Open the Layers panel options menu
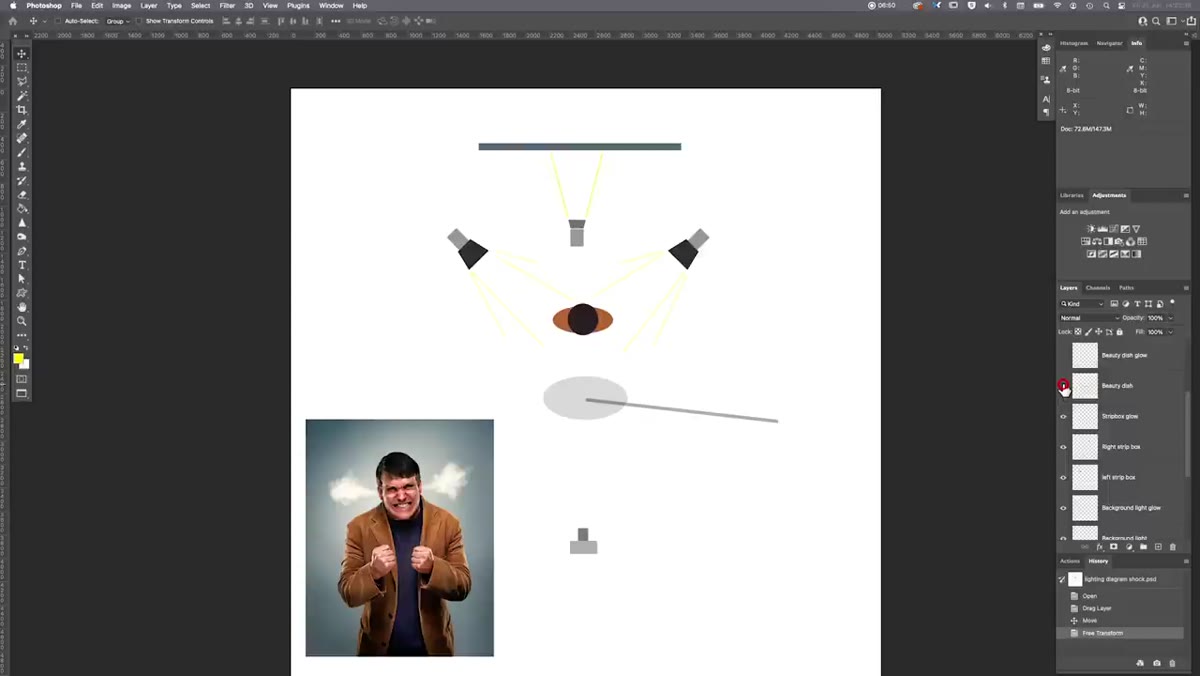 1186,288
